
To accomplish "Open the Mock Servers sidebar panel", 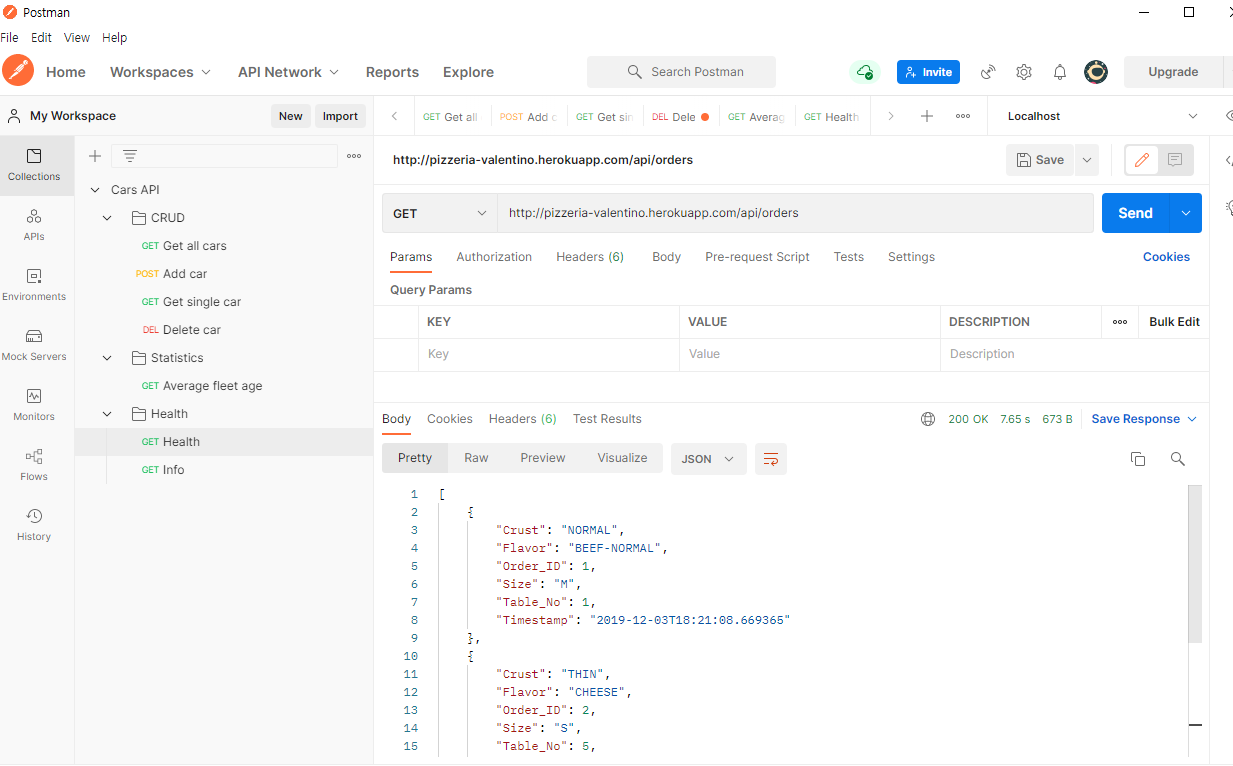I will pos(35,345).
